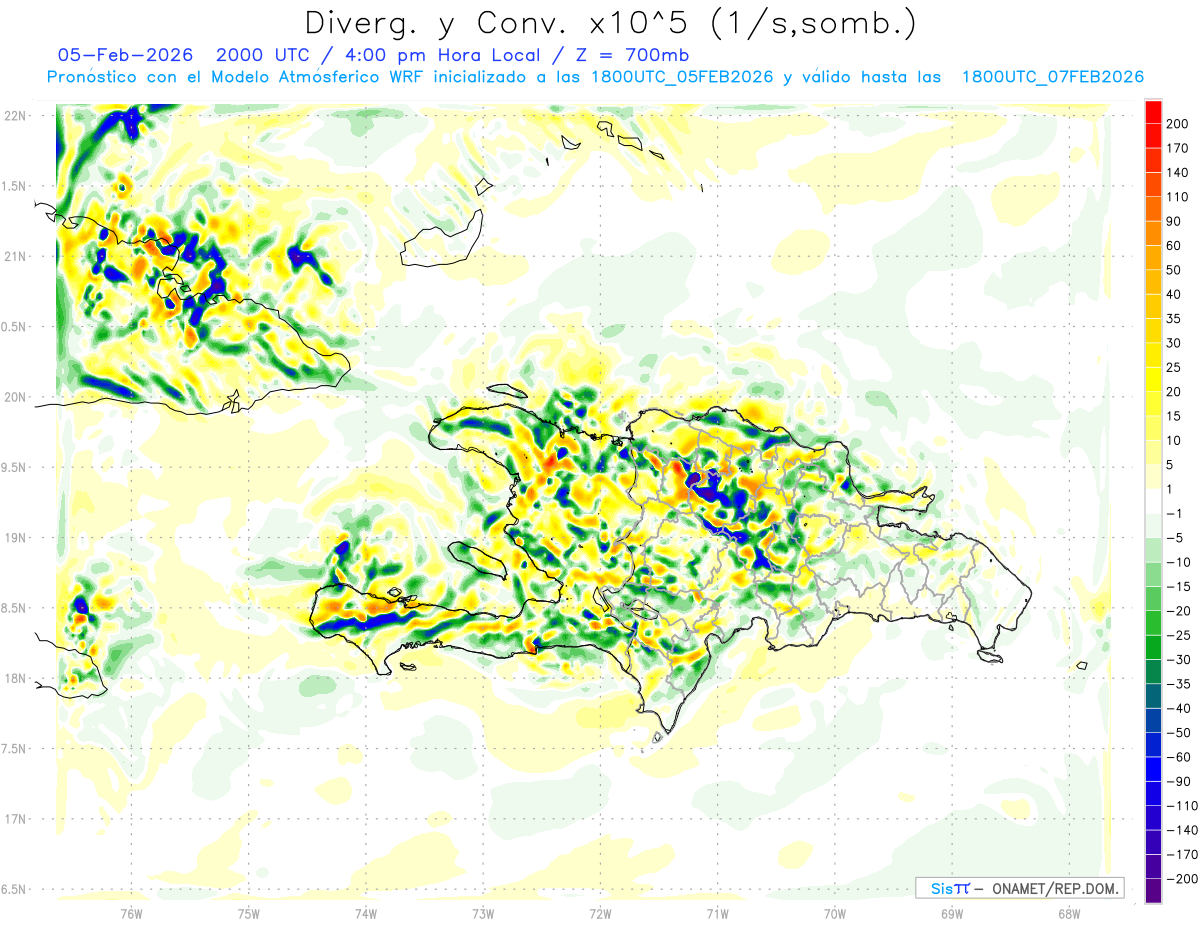Click the '8.5N' latitude label

[14, 608]
